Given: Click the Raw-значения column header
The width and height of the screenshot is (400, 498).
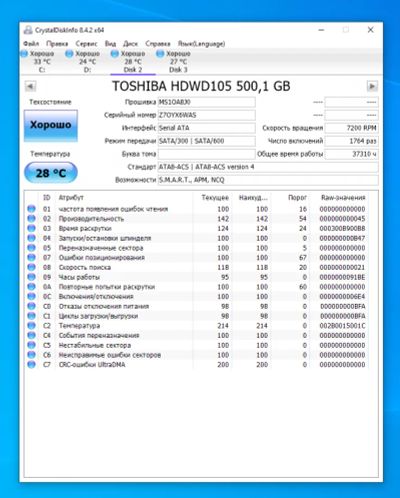Looking at the screenshot, I should [x=343, y=198].
